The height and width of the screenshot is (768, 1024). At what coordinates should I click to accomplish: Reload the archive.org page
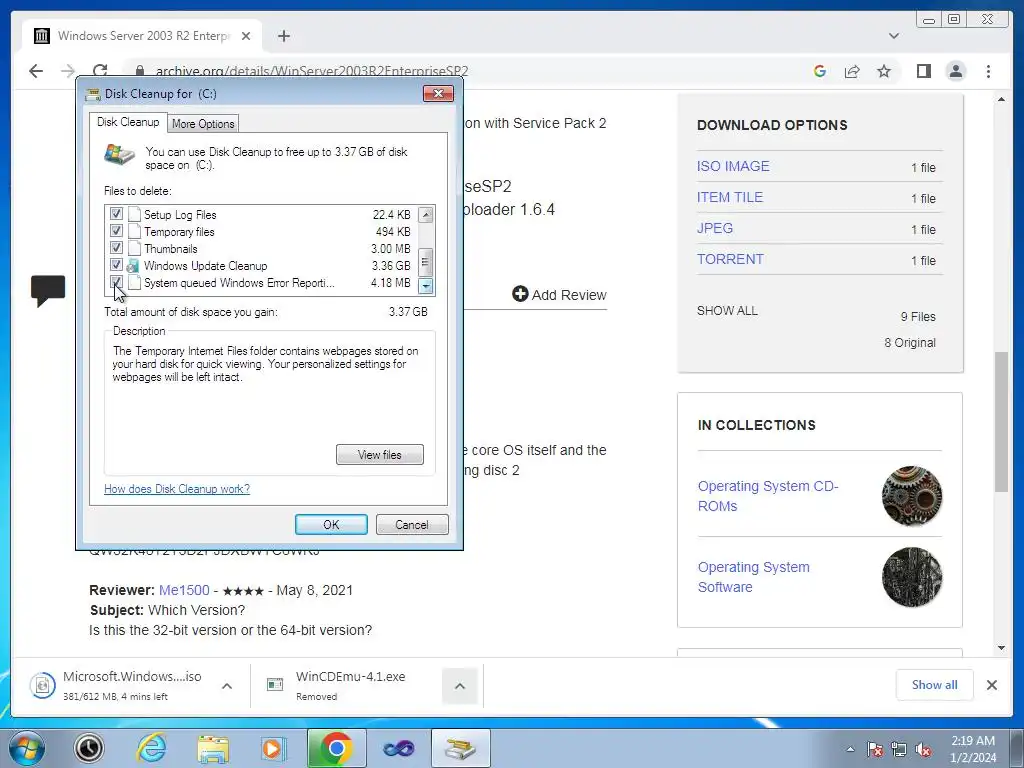tap(100, 71)
